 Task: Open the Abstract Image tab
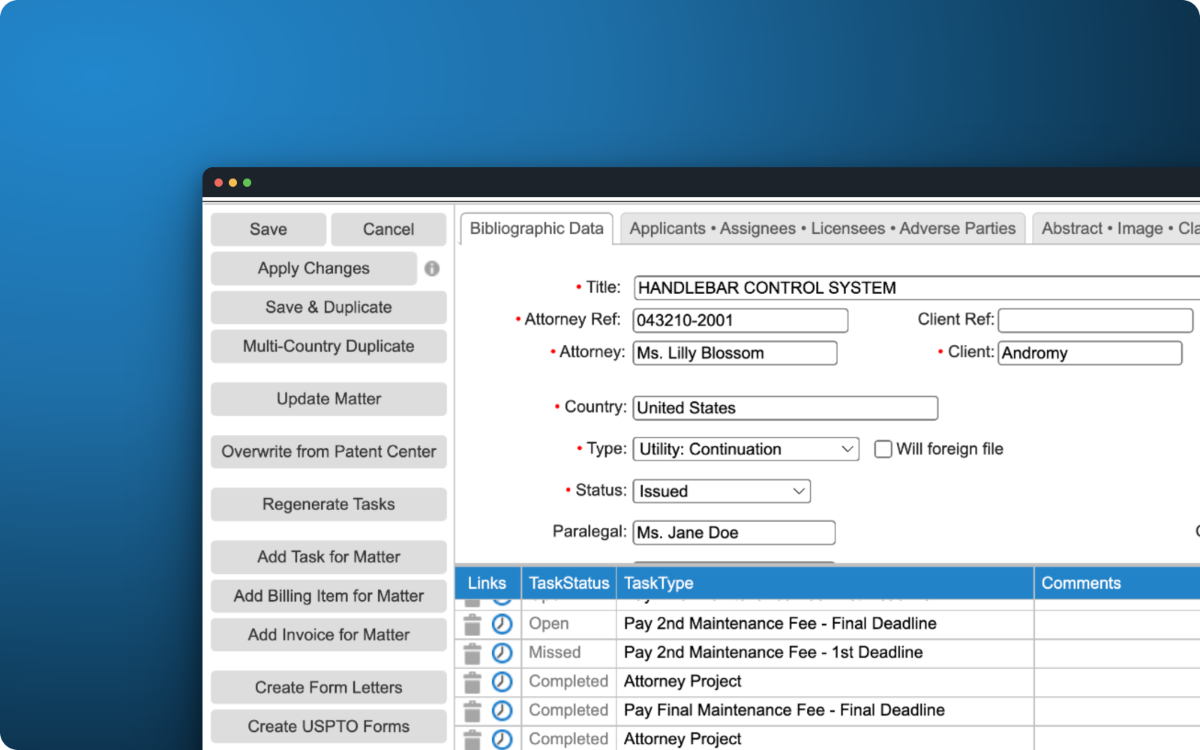(1115, 228)
